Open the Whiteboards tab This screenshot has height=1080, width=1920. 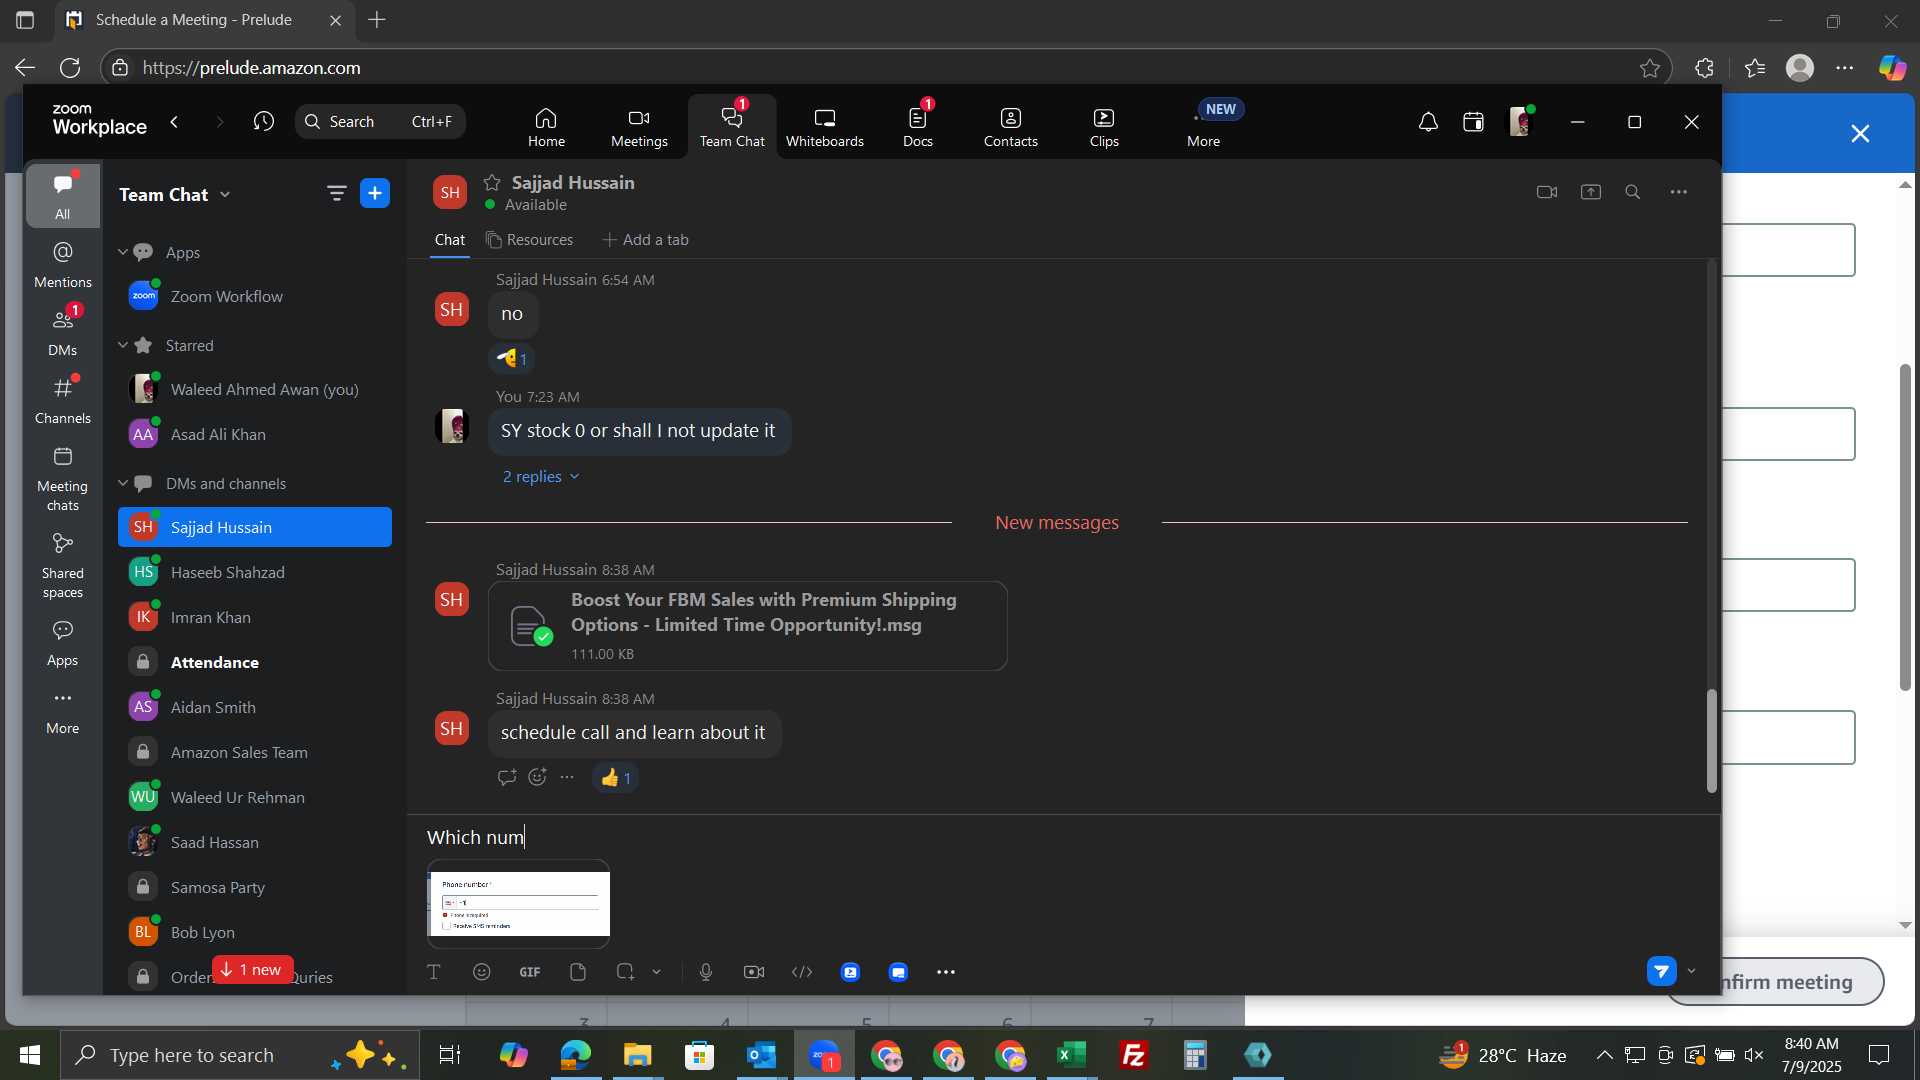[824, 127]
